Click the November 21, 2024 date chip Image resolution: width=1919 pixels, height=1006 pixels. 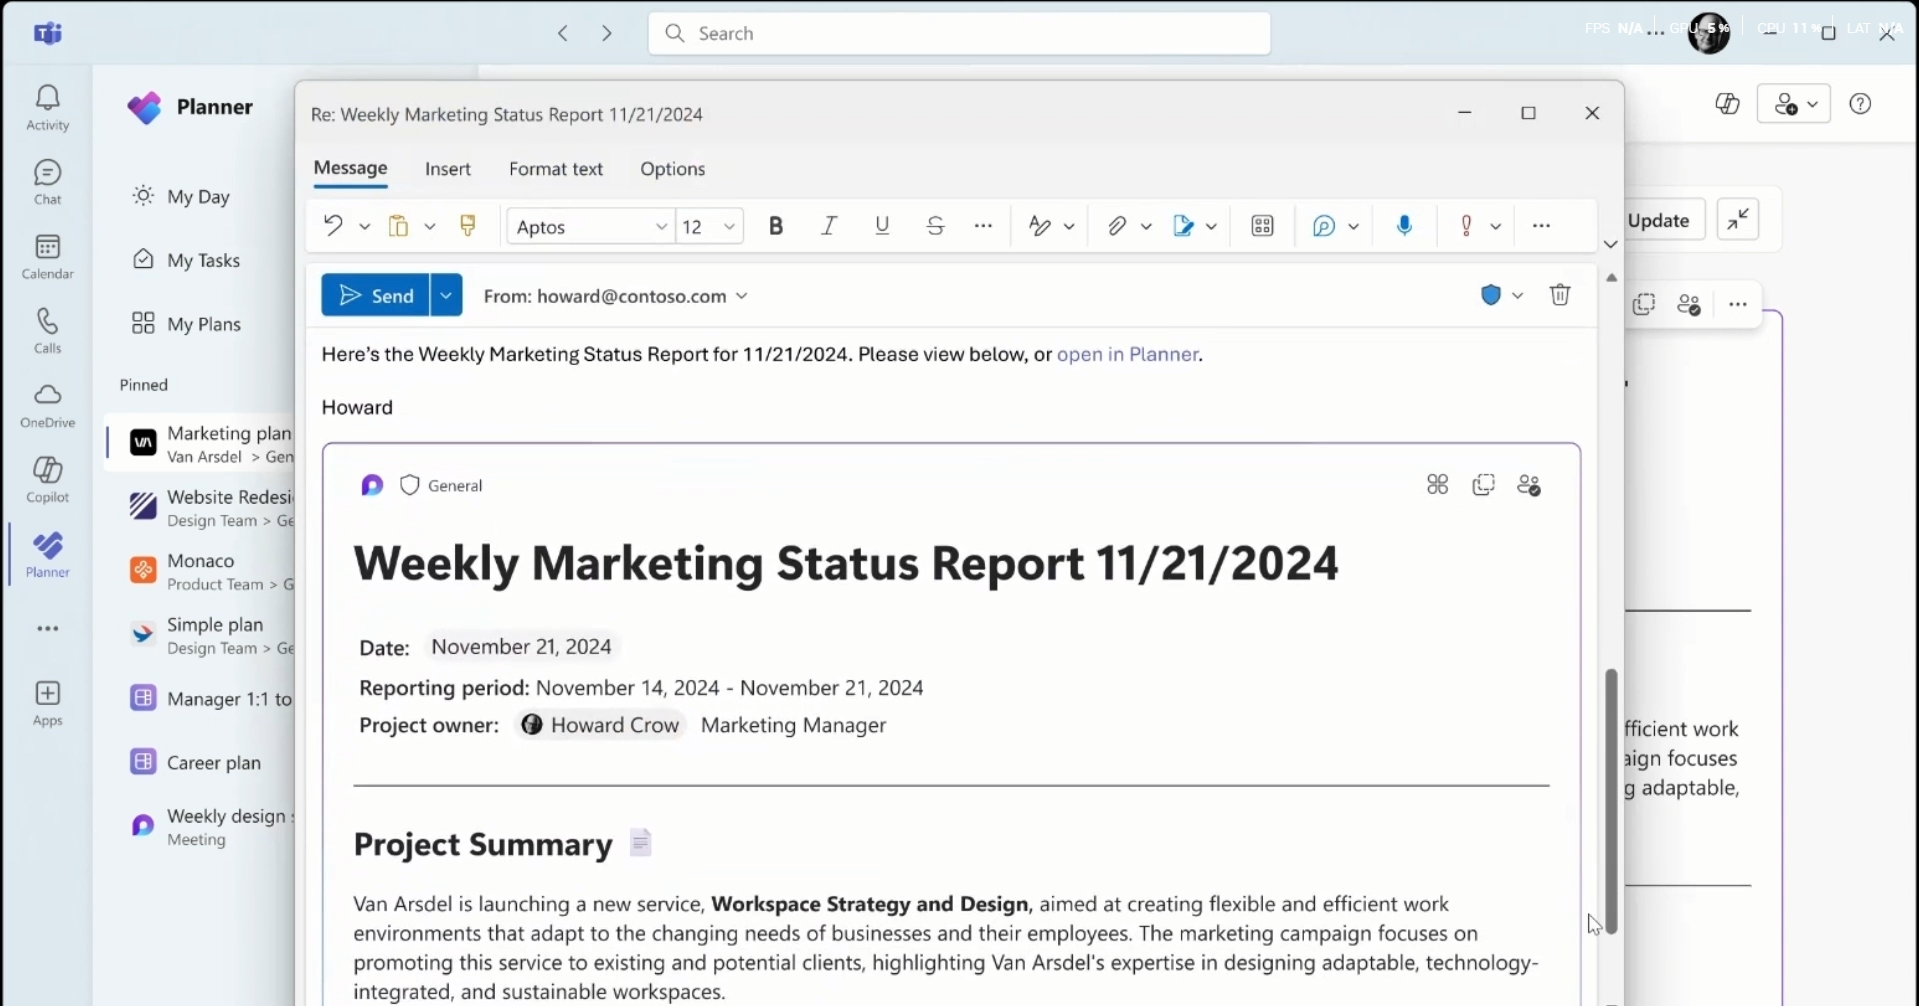(x=521, y=646)
